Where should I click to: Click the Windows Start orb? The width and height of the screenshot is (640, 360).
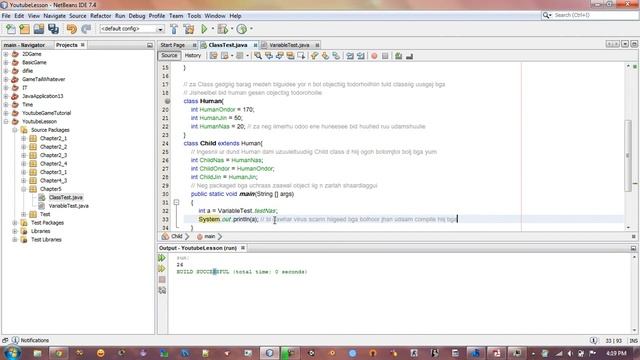[11, 353]
